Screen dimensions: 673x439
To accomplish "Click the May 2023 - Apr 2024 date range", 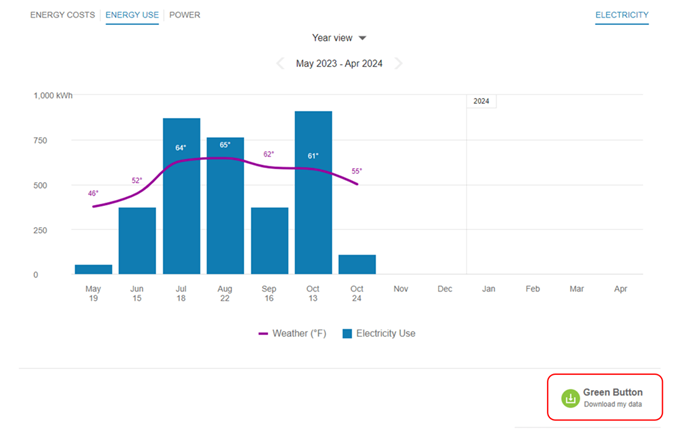I will pos(339,63).
